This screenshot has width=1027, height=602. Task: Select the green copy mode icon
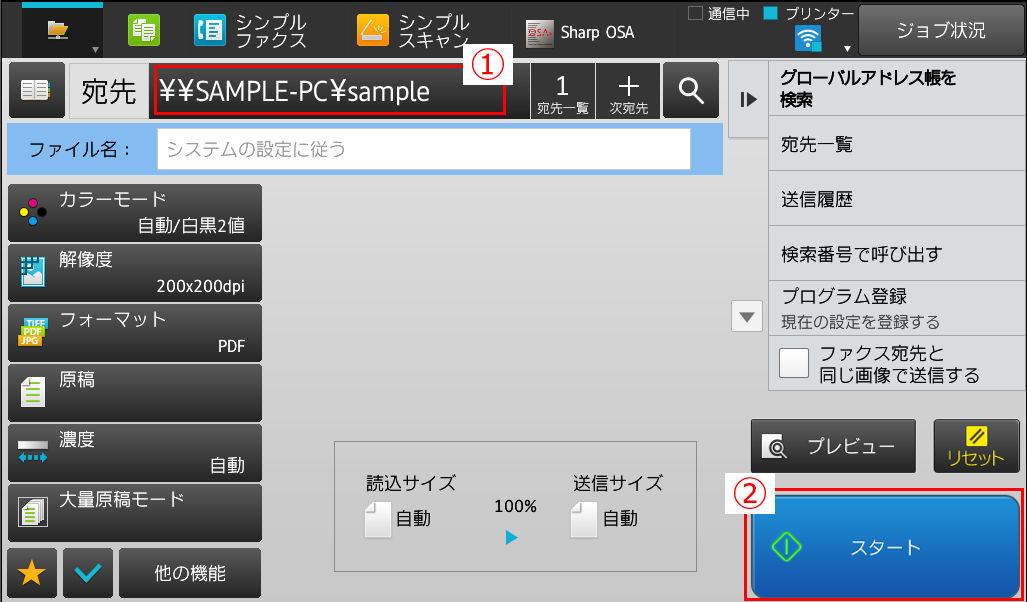[143, 31]
